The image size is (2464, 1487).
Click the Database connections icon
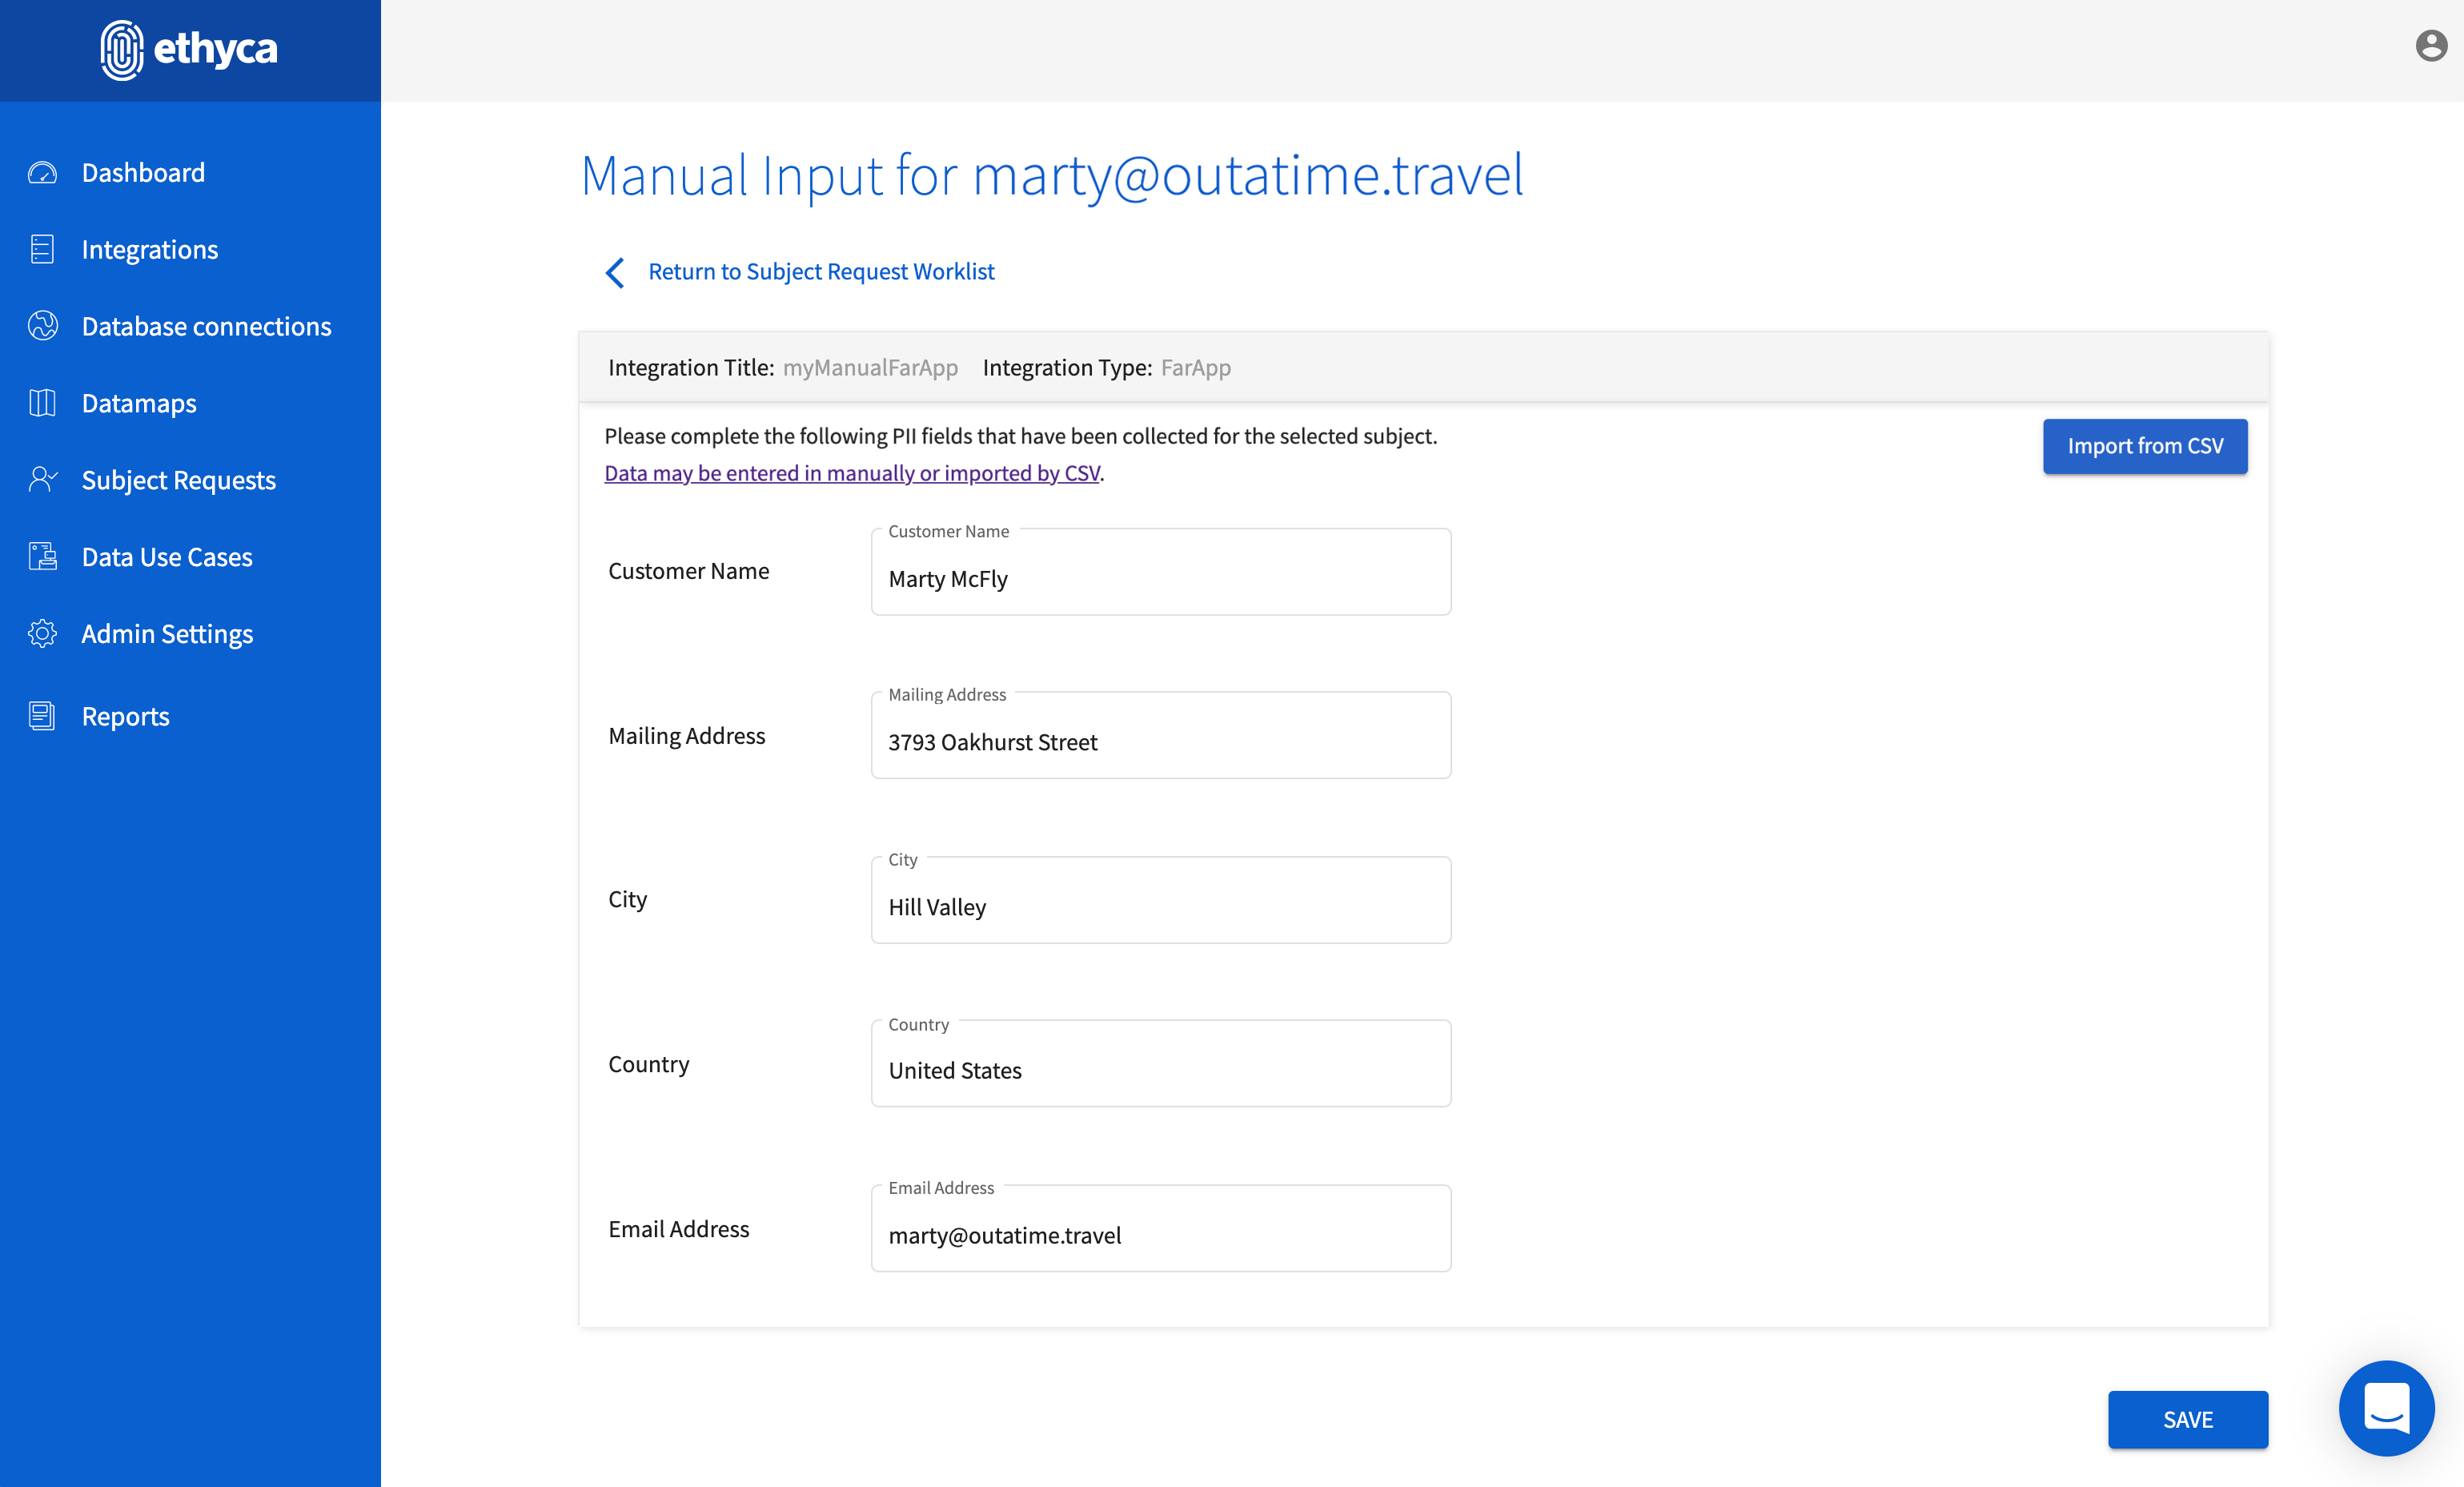tap(42, 326)
